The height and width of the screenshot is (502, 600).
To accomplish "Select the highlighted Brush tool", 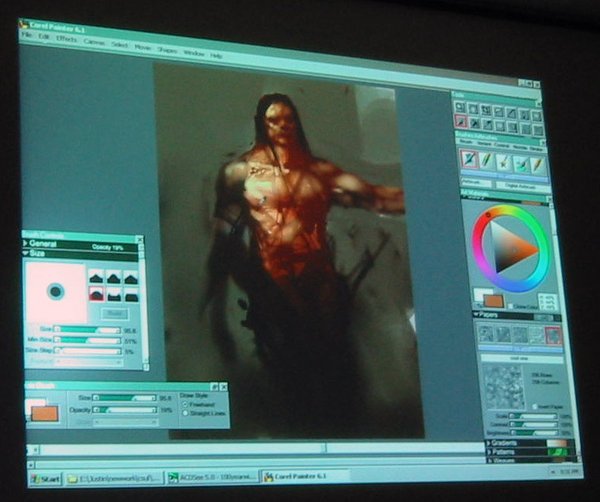I will click(460, 122).
